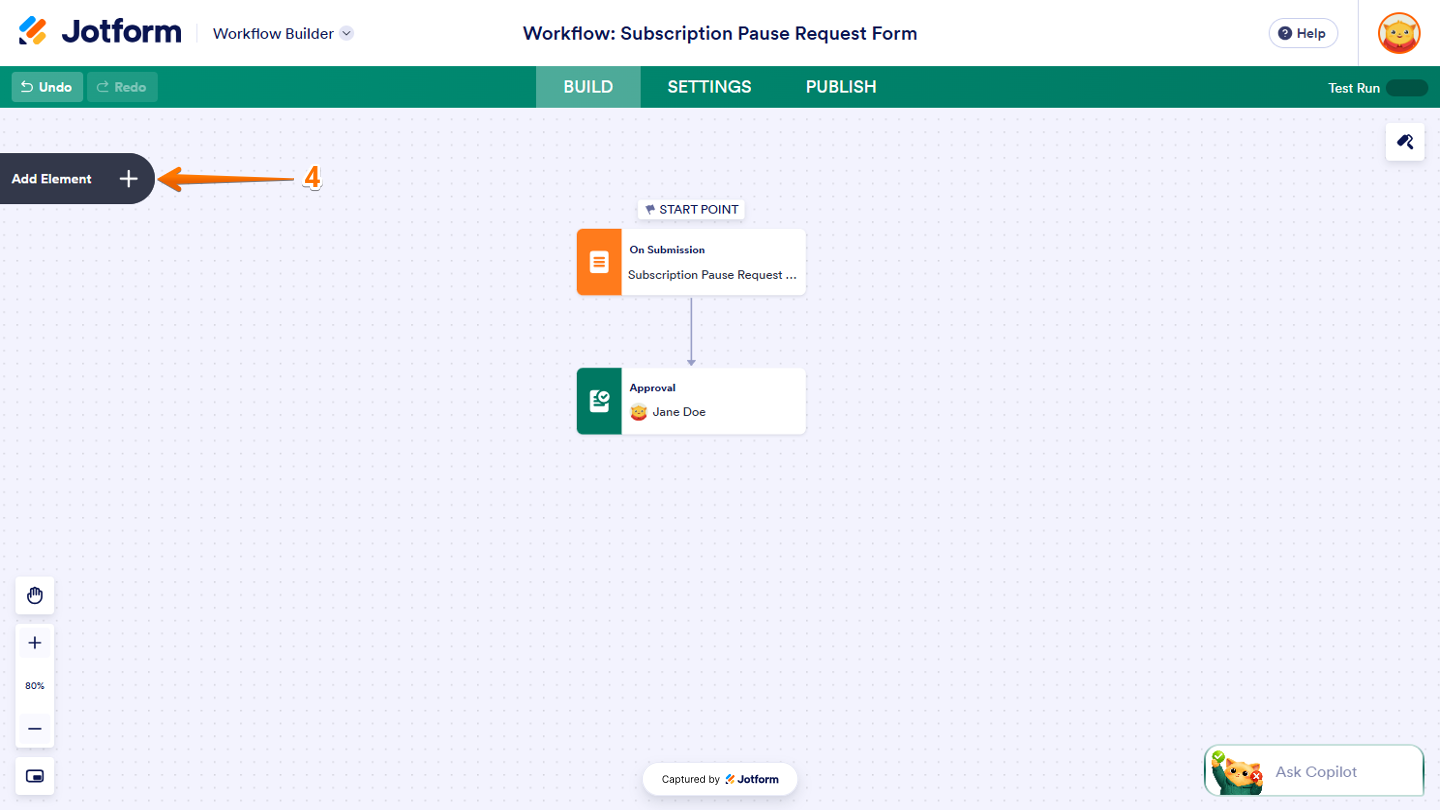
Task: Switch to the SETTINGS tab
Action: [709, 87]
